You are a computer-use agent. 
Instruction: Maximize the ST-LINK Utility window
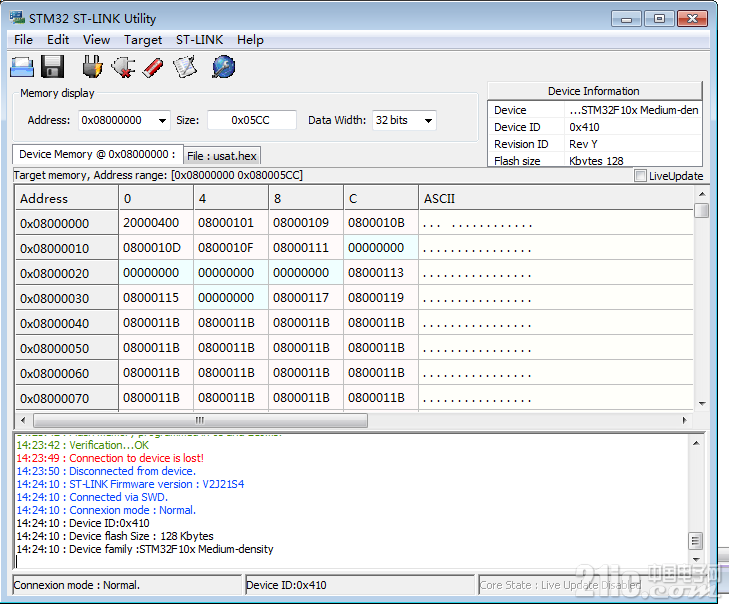point(659,19)
